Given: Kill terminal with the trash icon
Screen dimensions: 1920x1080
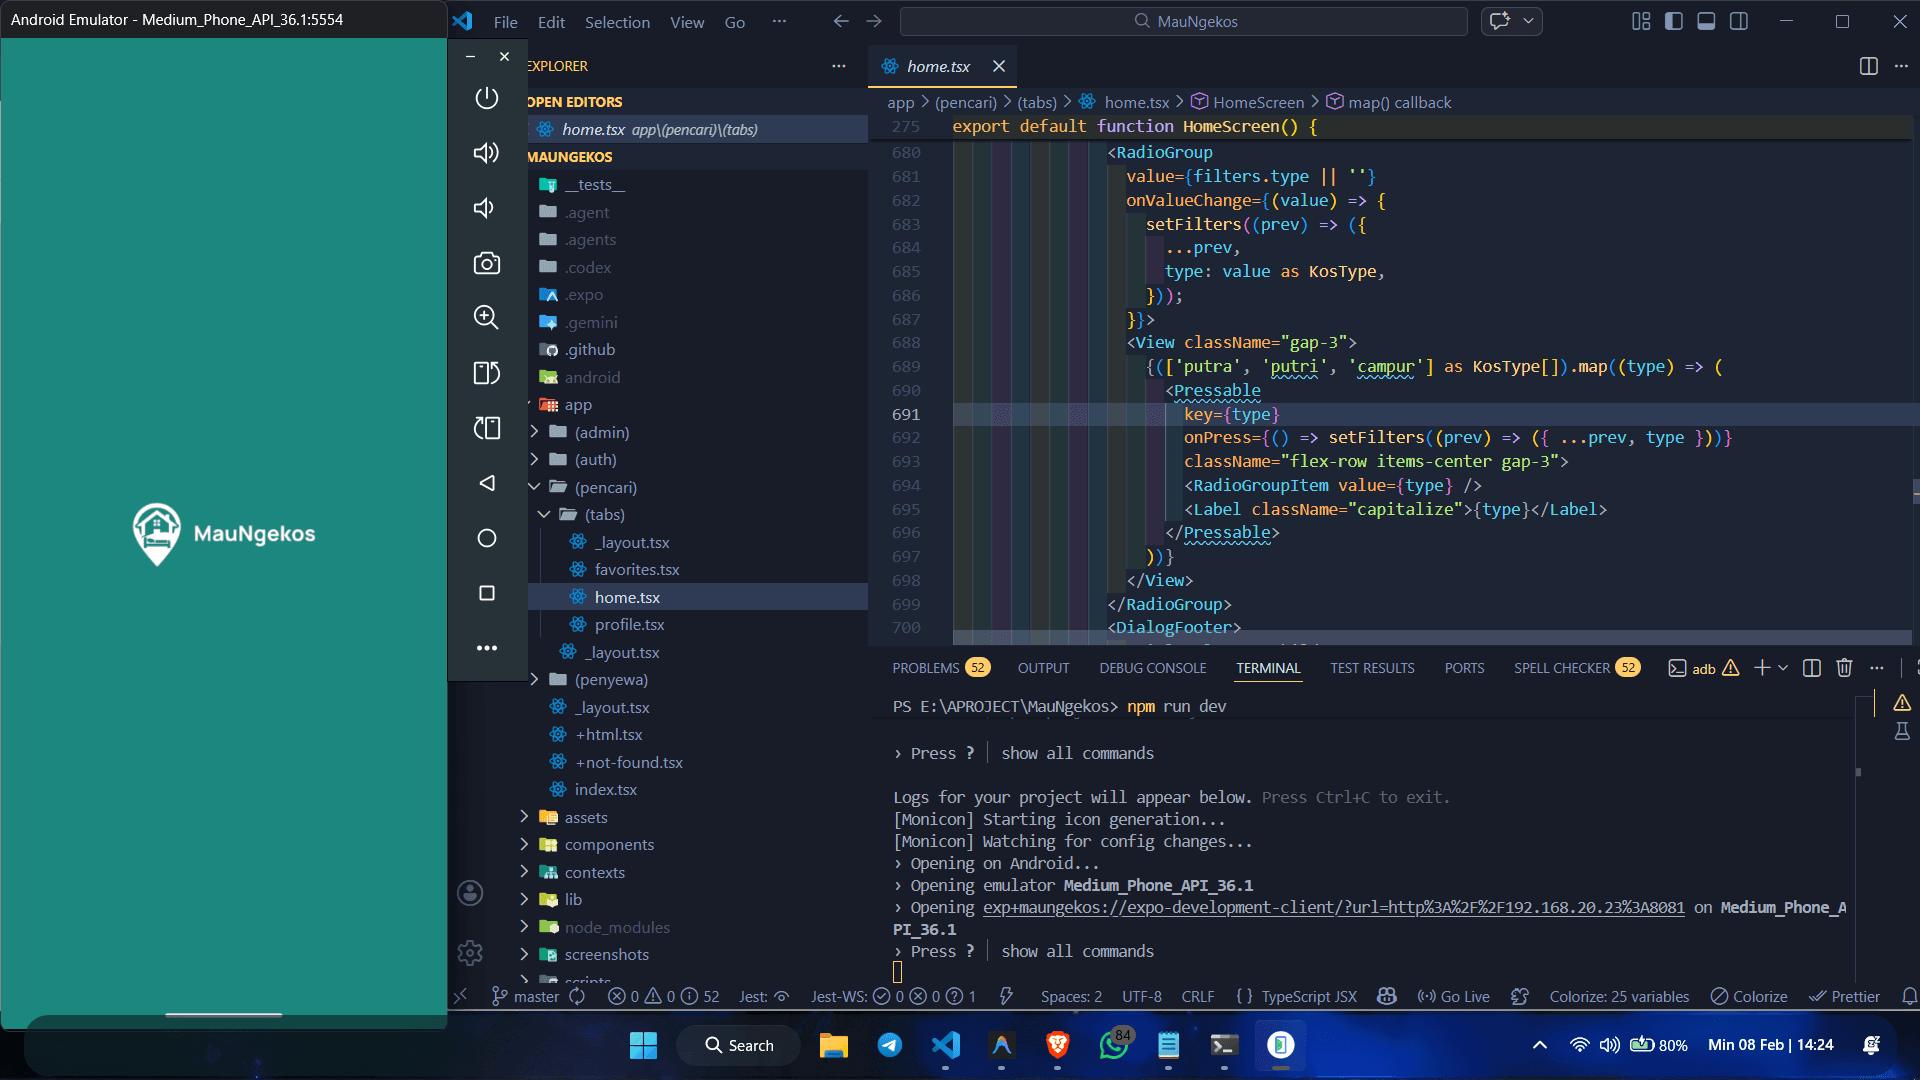Looking at the screenshot, I should click(1844, 668).
